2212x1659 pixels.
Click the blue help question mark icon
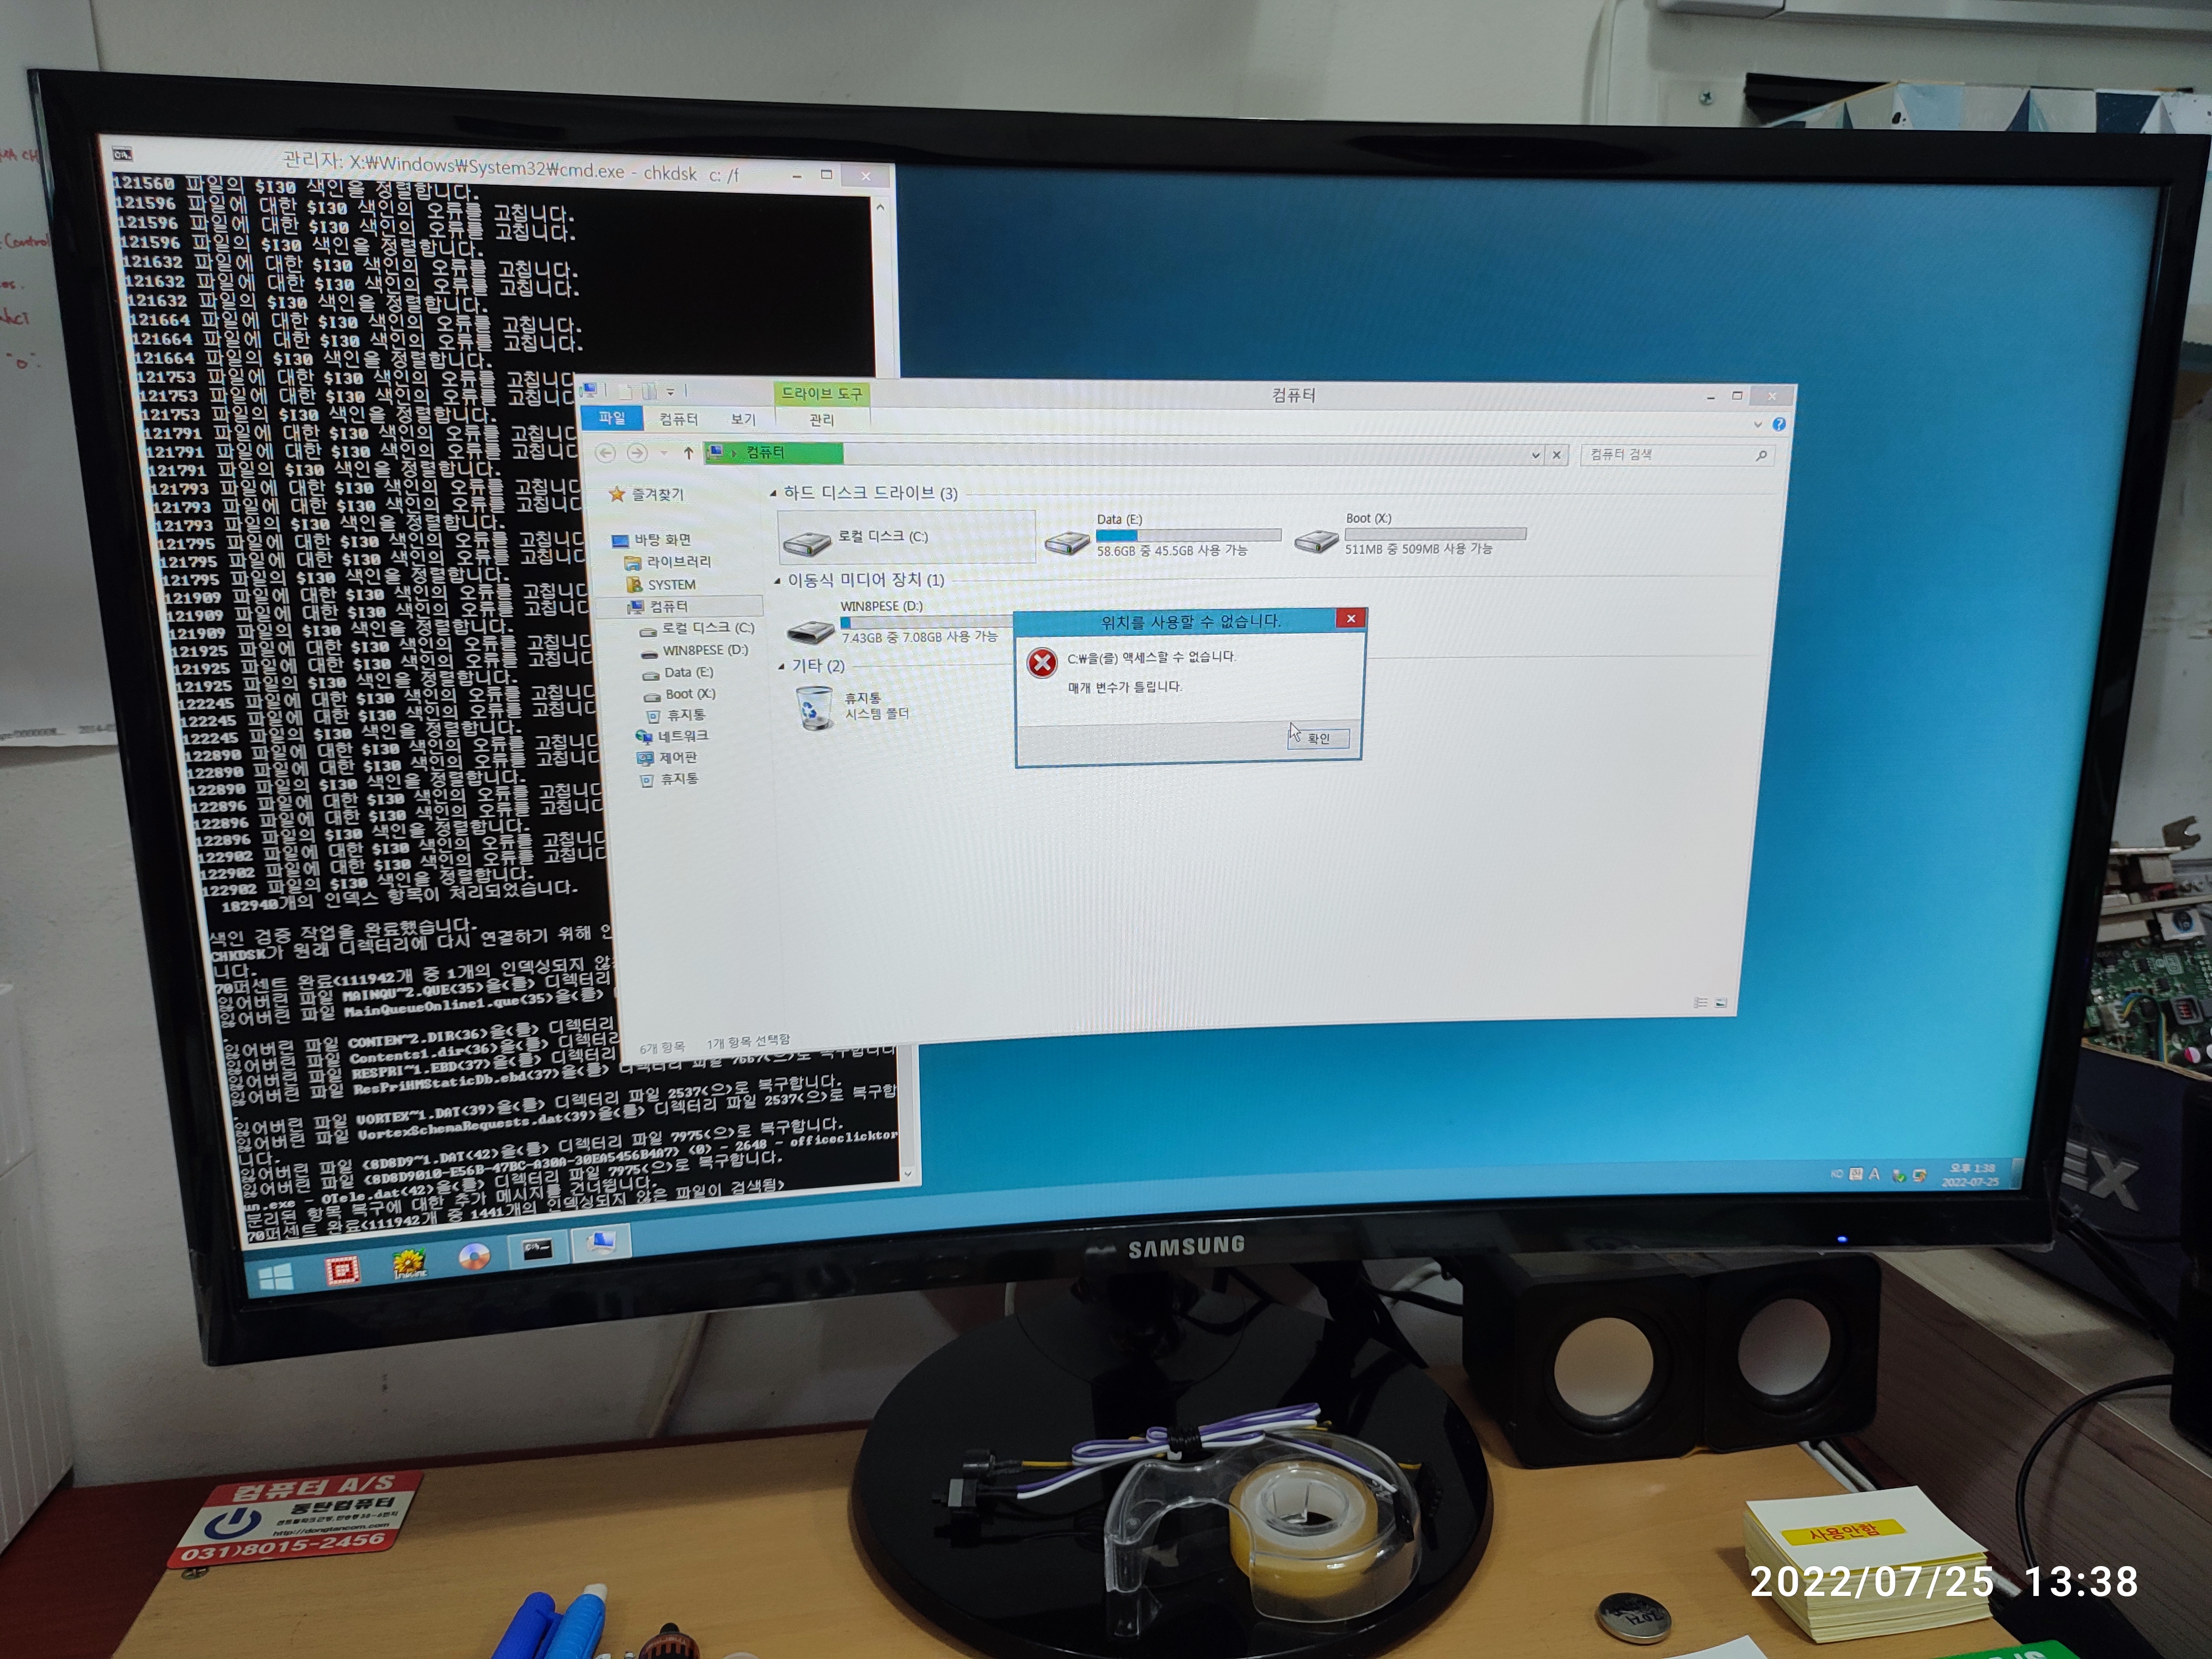click(x=1779, y=424)
